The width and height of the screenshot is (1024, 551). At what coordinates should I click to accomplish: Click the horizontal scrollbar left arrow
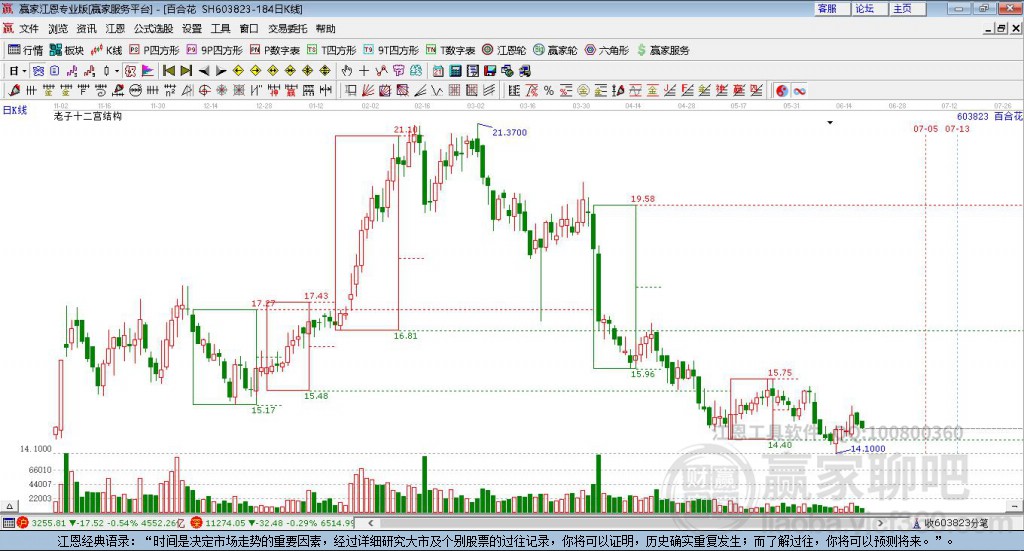[370, 523]
